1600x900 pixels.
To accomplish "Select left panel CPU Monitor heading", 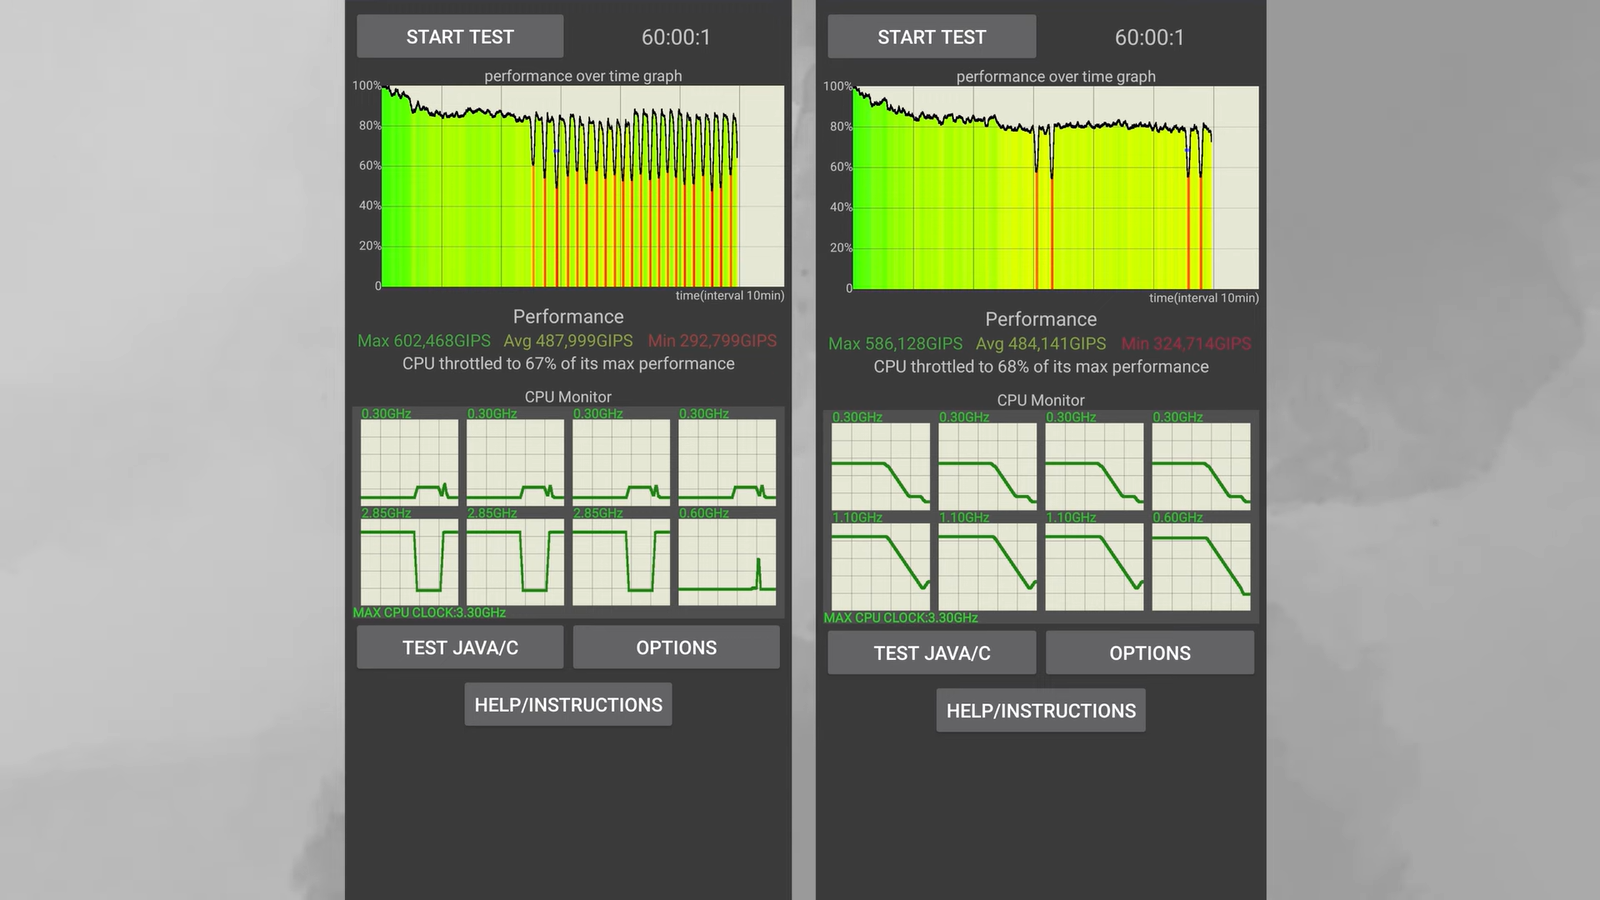I will point(568,397).
